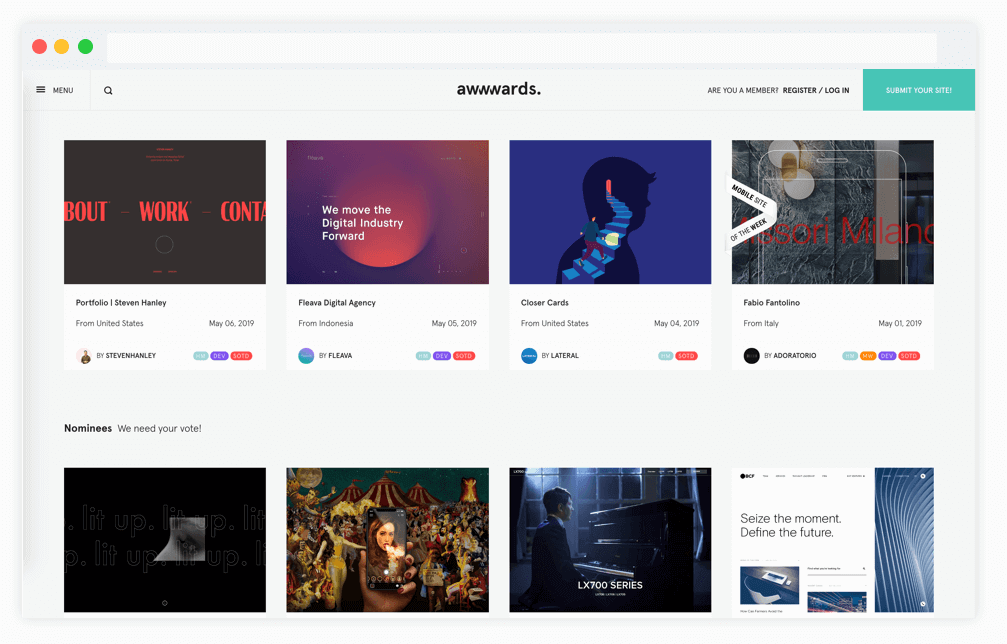Open BY STEVENHANLEY author link

(126, 356)
